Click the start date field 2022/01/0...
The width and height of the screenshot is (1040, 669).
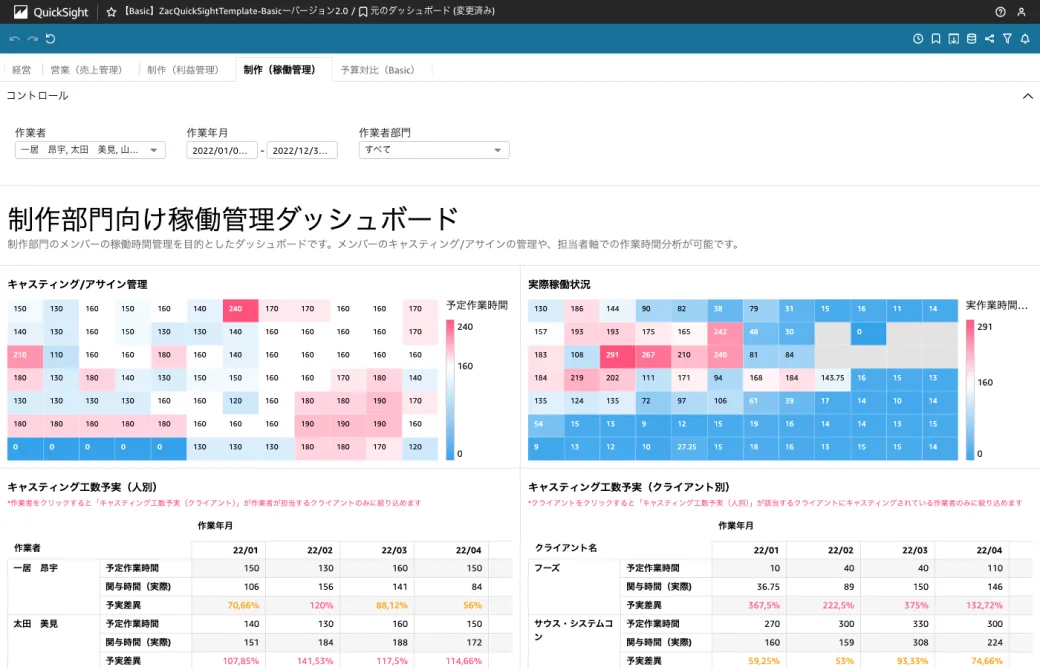click(x=222, y=151)
